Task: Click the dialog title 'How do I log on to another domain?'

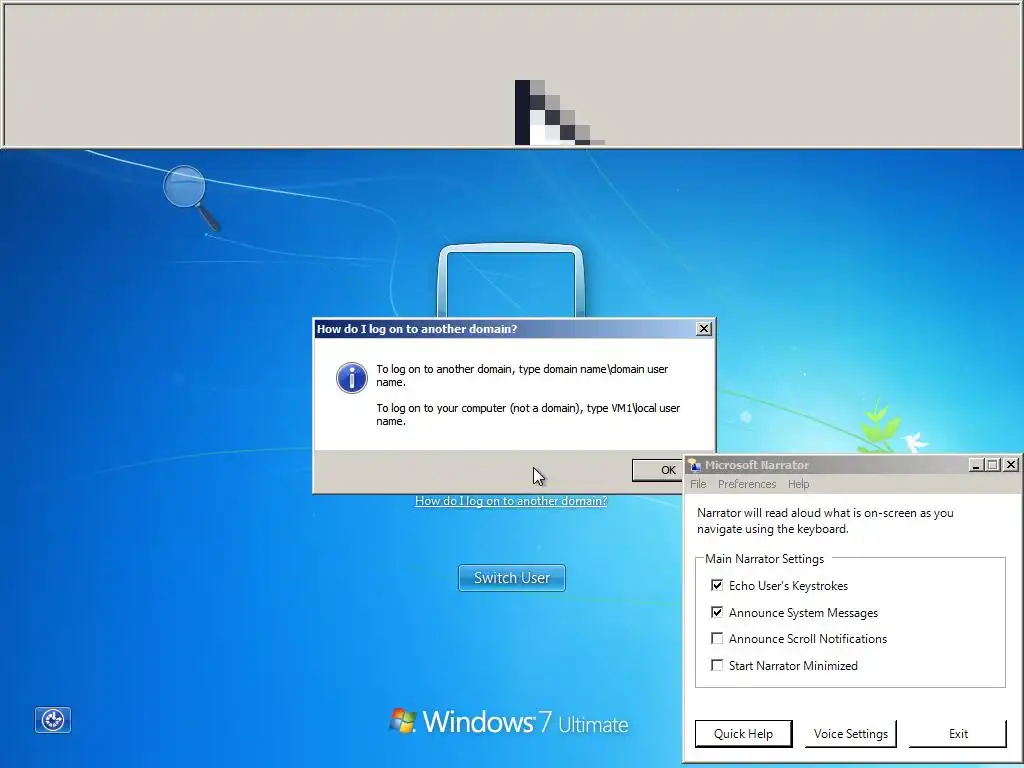Action: 417,329
